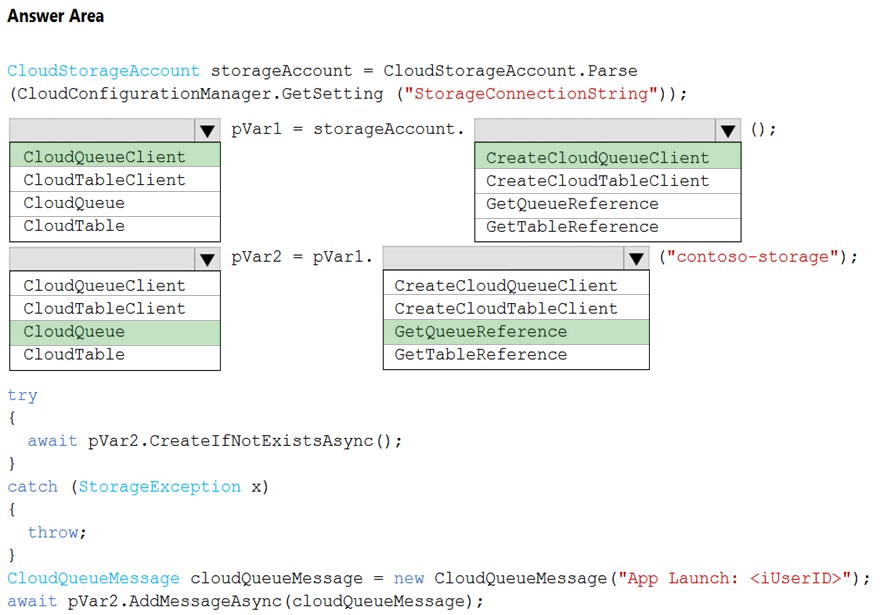The width and height of the screenshot is (880, 615).
Task: Click the blue CloudStorageAccount type name
Action: pyautogui.click(x=103, y=71)
